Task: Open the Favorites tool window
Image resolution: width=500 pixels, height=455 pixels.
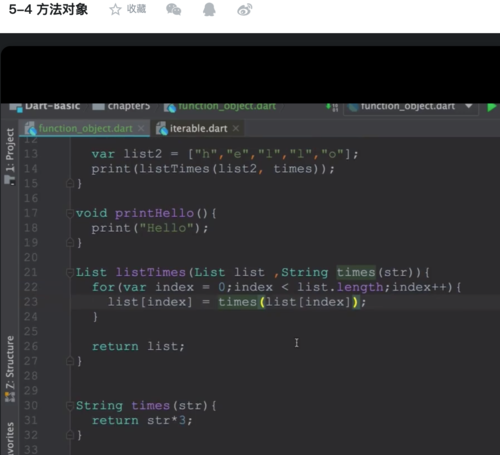Action: (x=10, y=438)
